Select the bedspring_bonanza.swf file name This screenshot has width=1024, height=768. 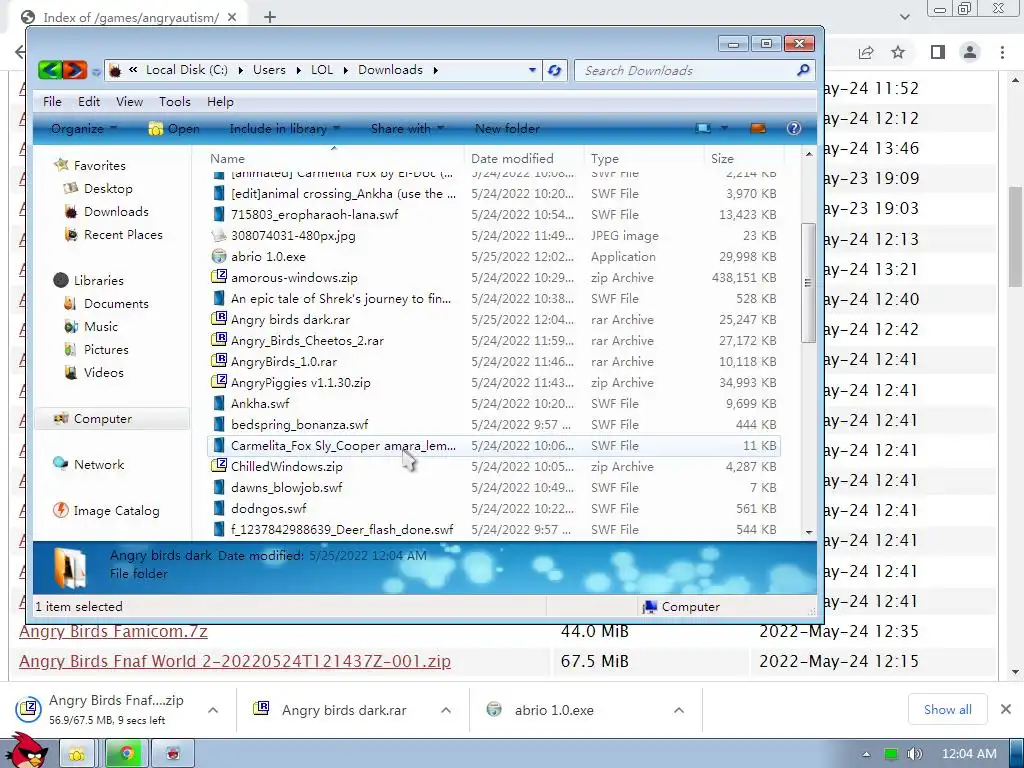[x=300, y=424]
